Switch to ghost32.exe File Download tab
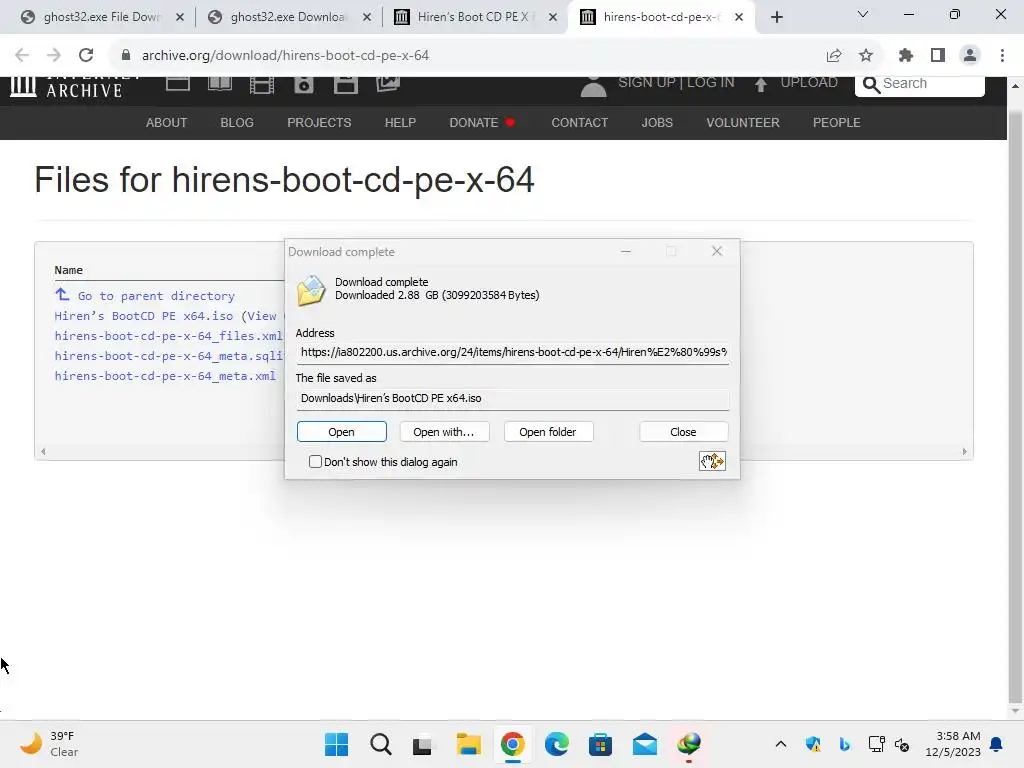This screenshot has height=768, width=1024. pyautogui.click(x=102, y=17)
